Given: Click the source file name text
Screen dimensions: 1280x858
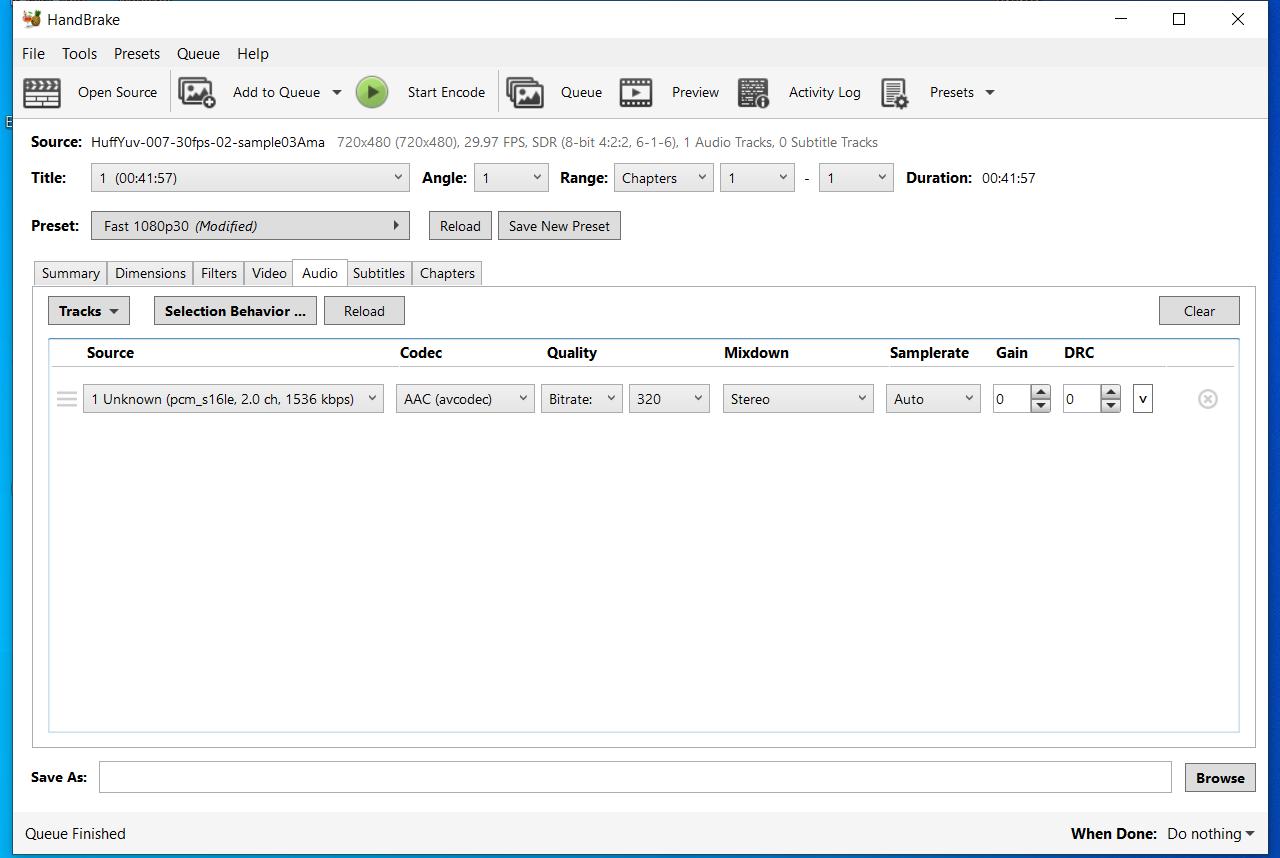Looking at the screenshot, I should 208,142.
